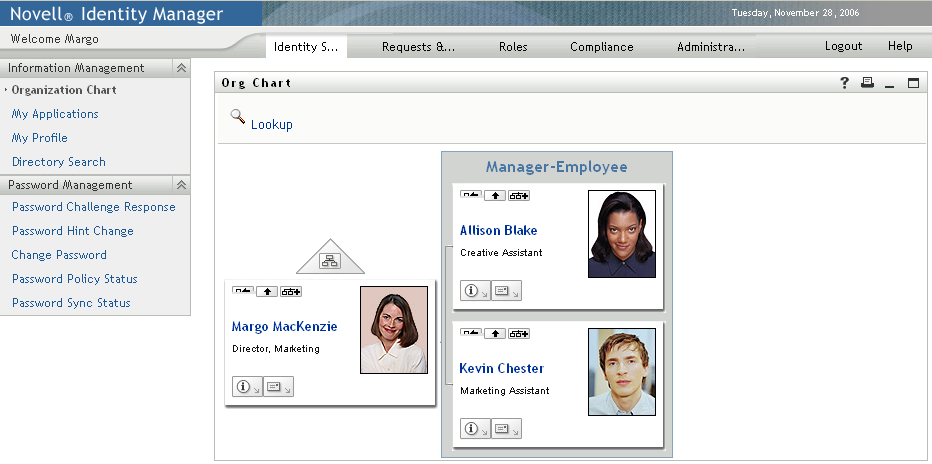Viewport: 932px width, 464px height.
Task: Open Org Chart help question mark
Action: tap(844, 83)
